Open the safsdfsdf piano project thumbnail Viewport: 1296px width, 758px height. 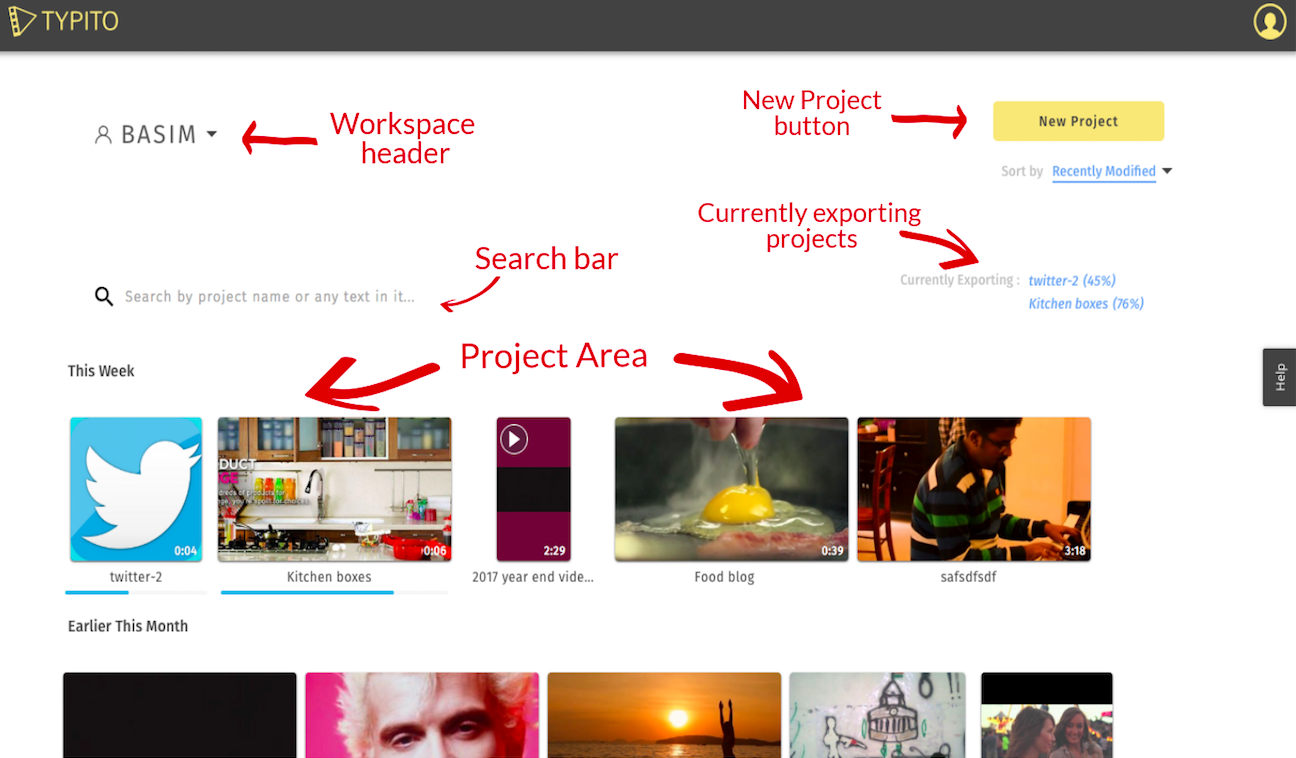click(974, 489)
